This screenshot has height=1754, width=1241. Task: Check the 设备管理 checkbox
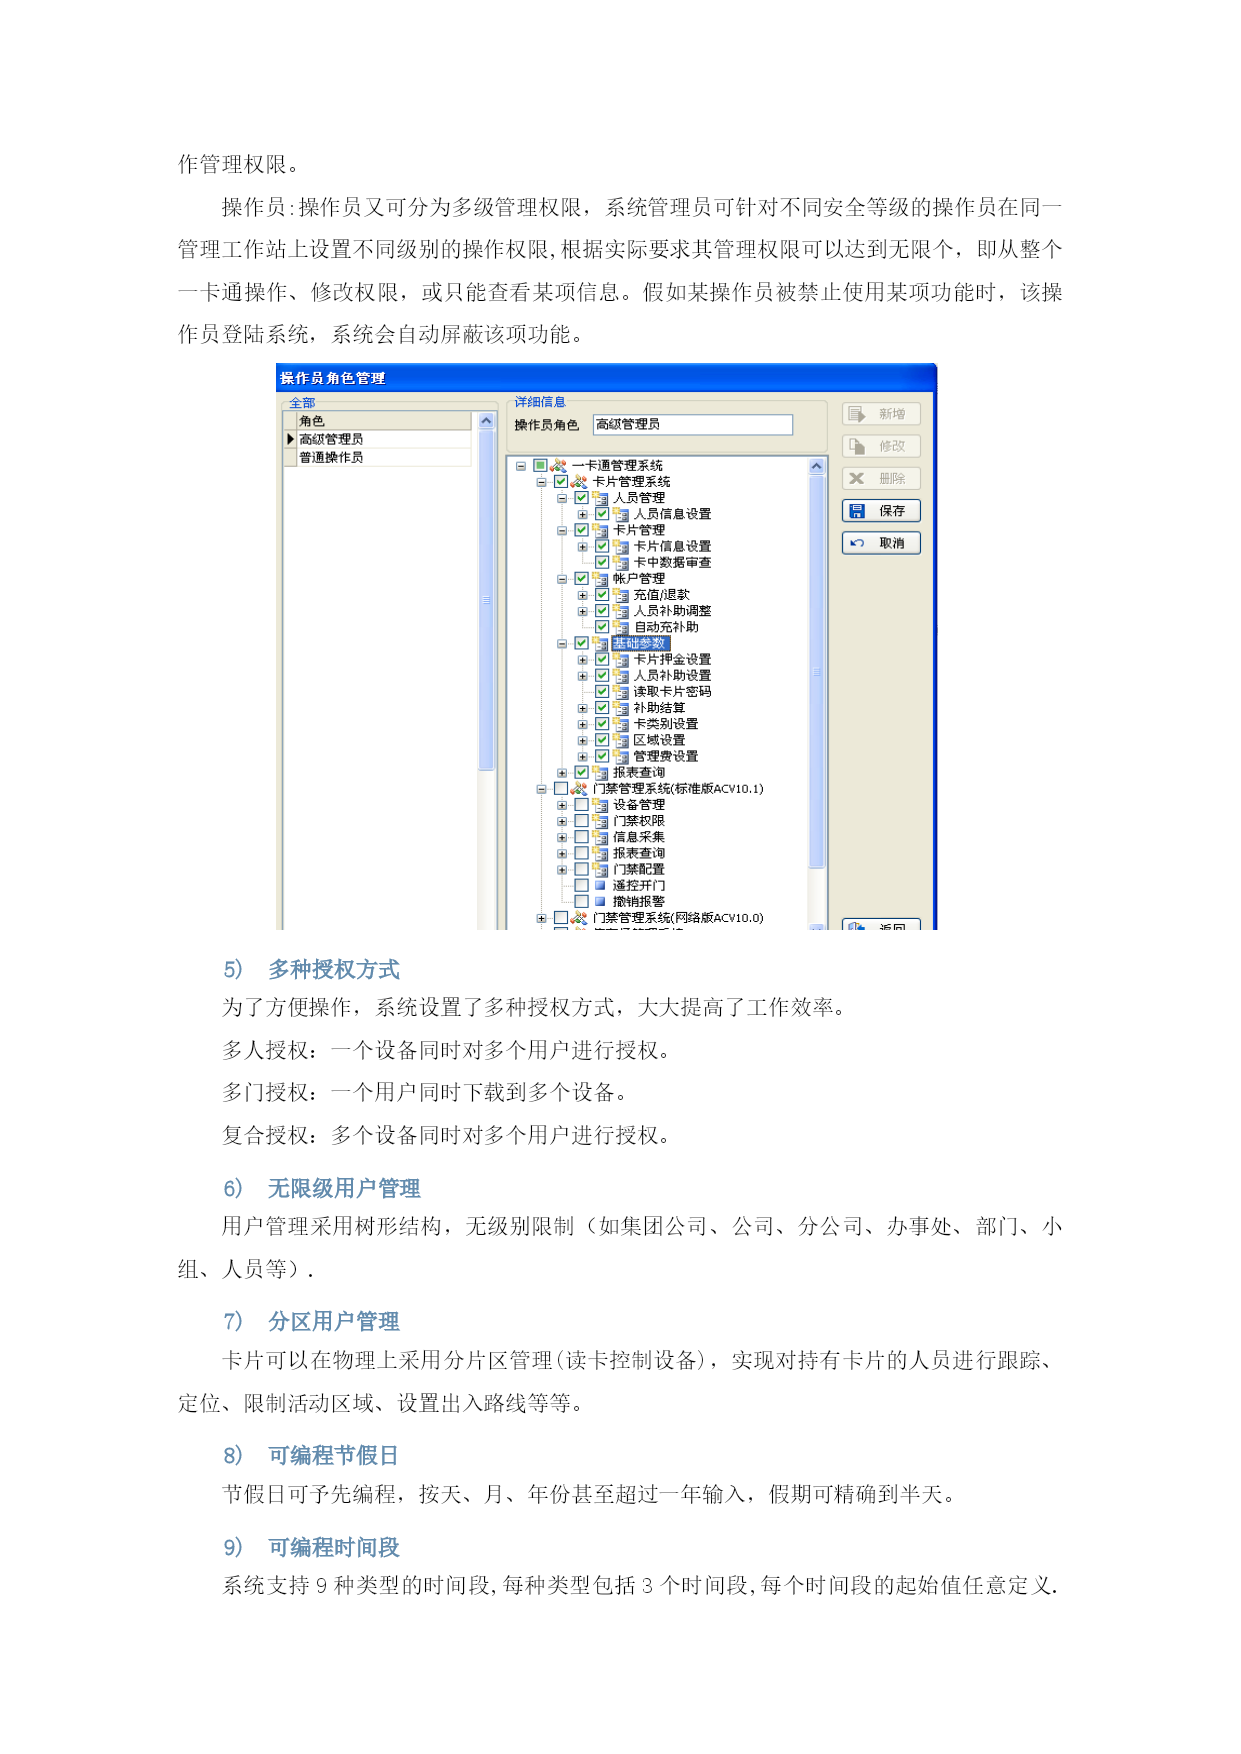582,805
